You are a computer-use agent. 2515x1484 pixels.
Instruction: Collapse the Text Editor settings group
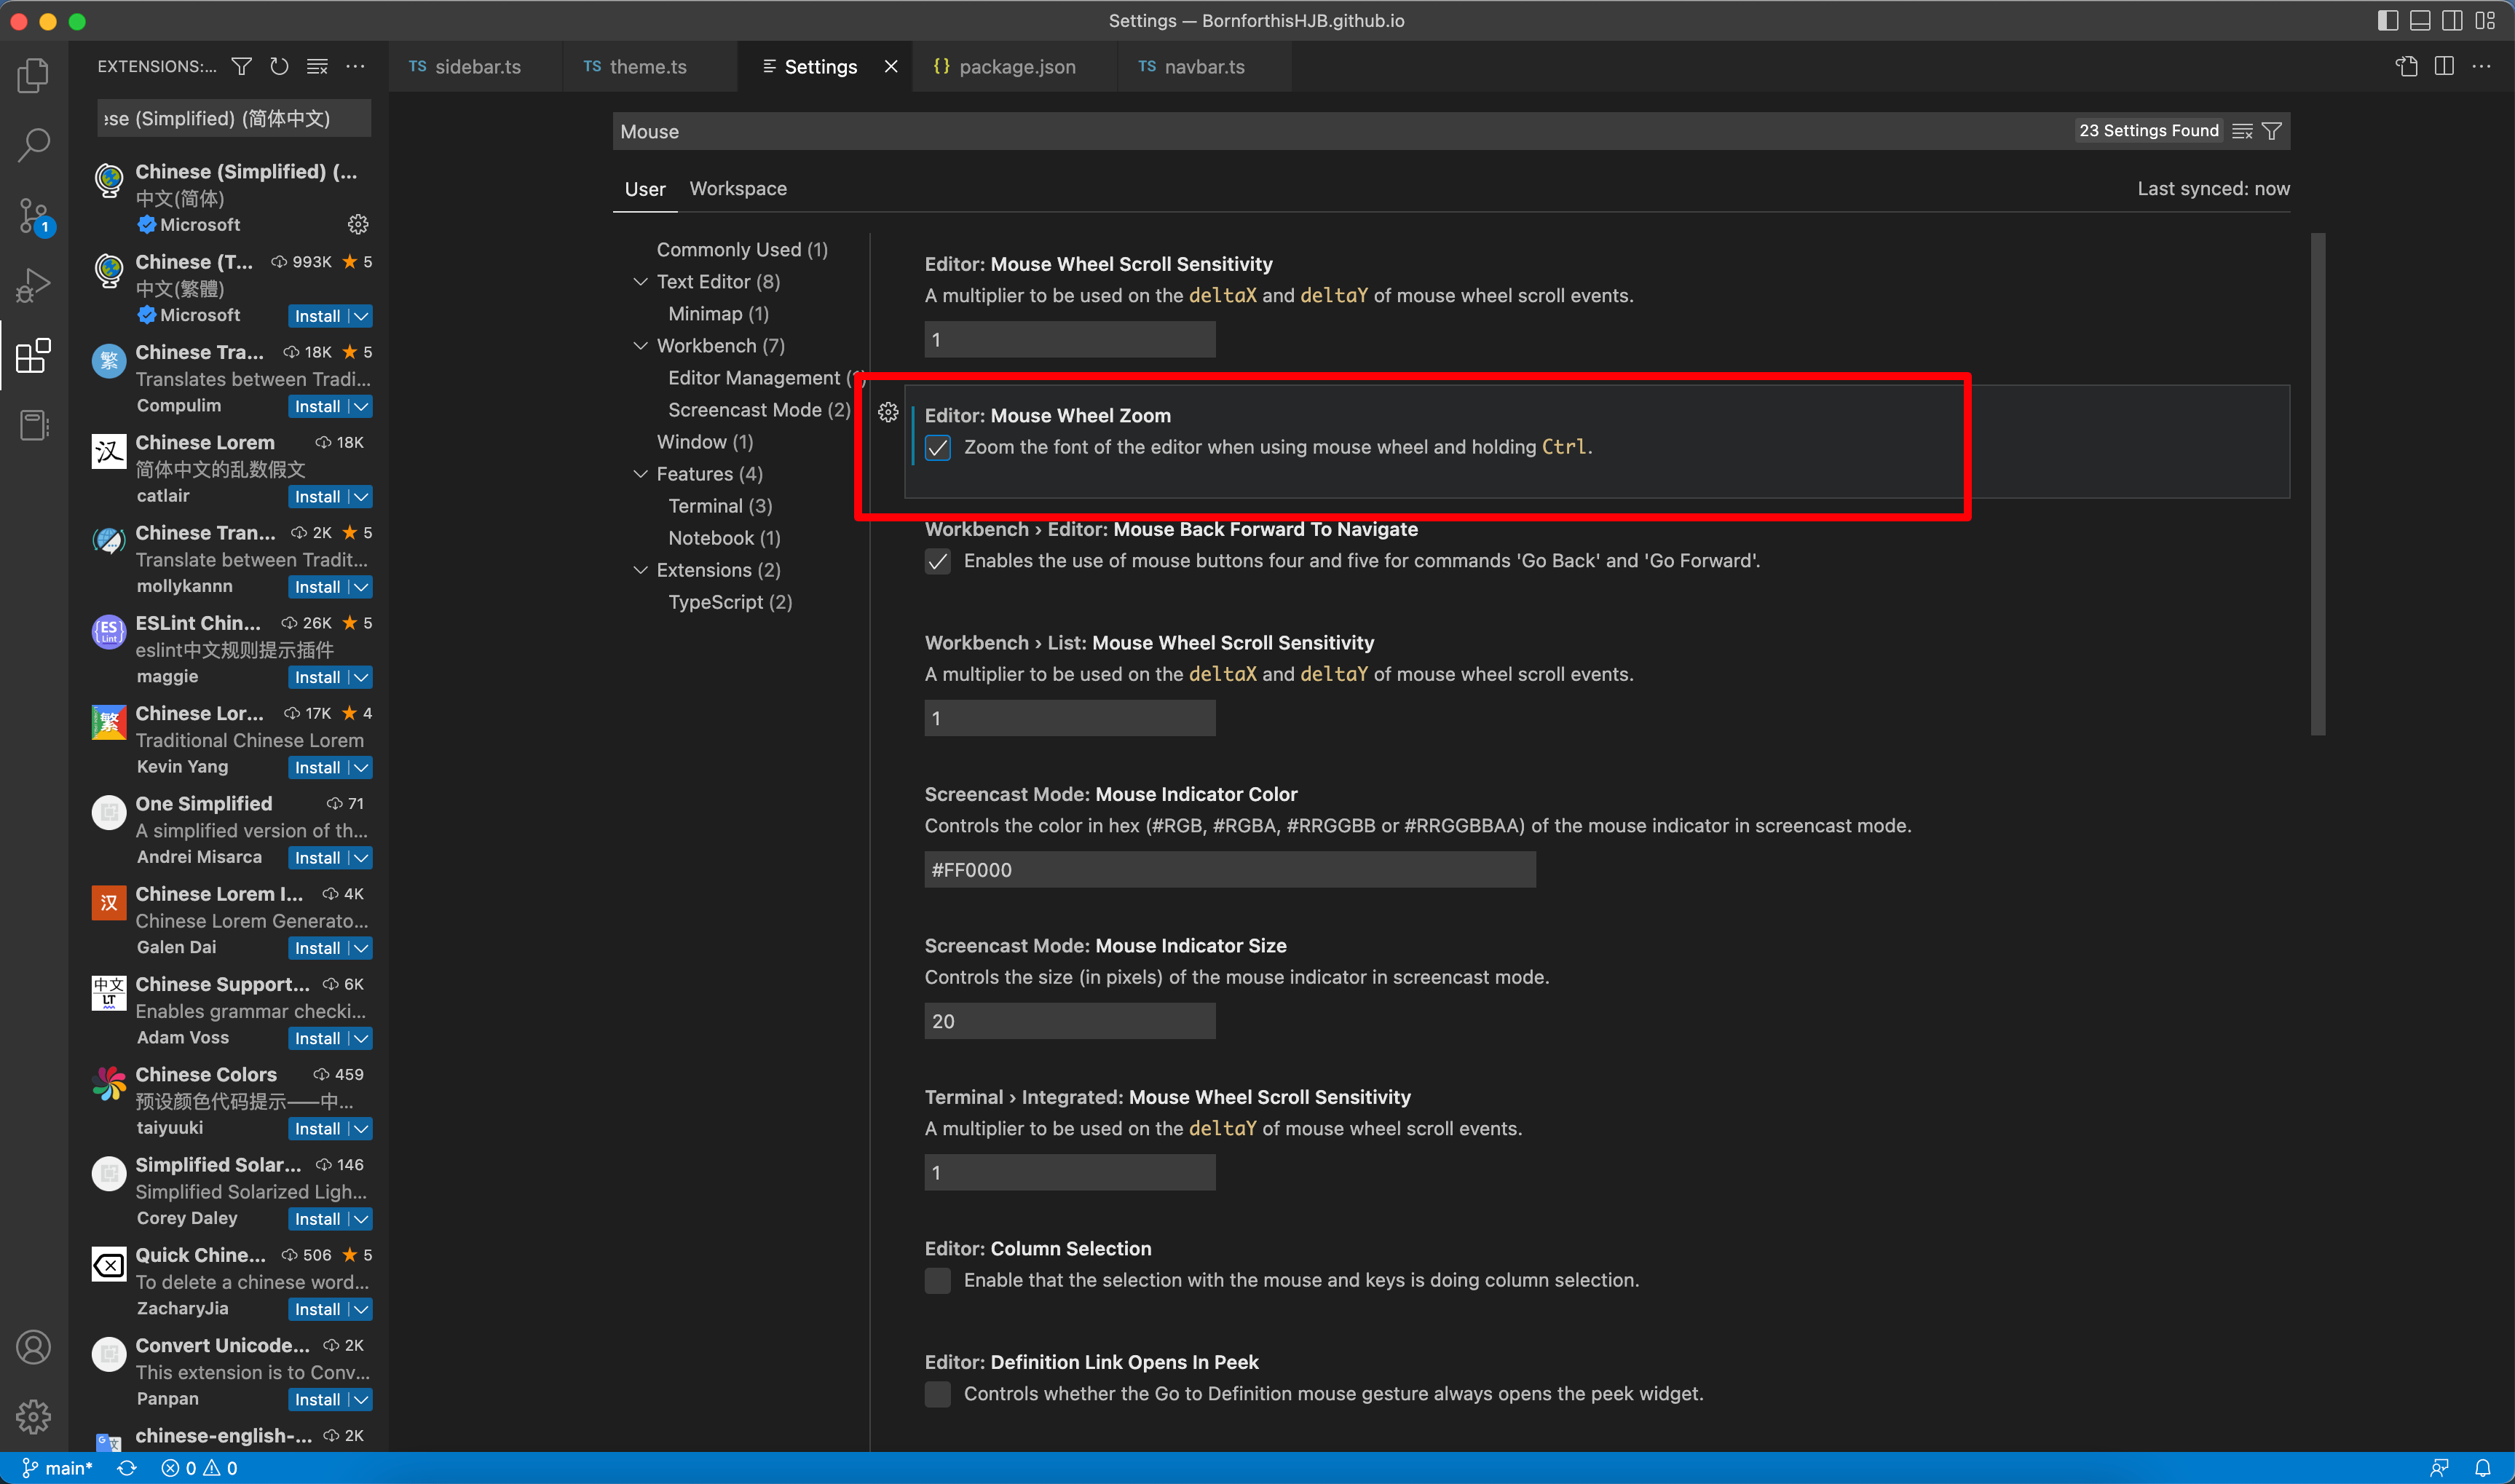(x=640, y=282)
